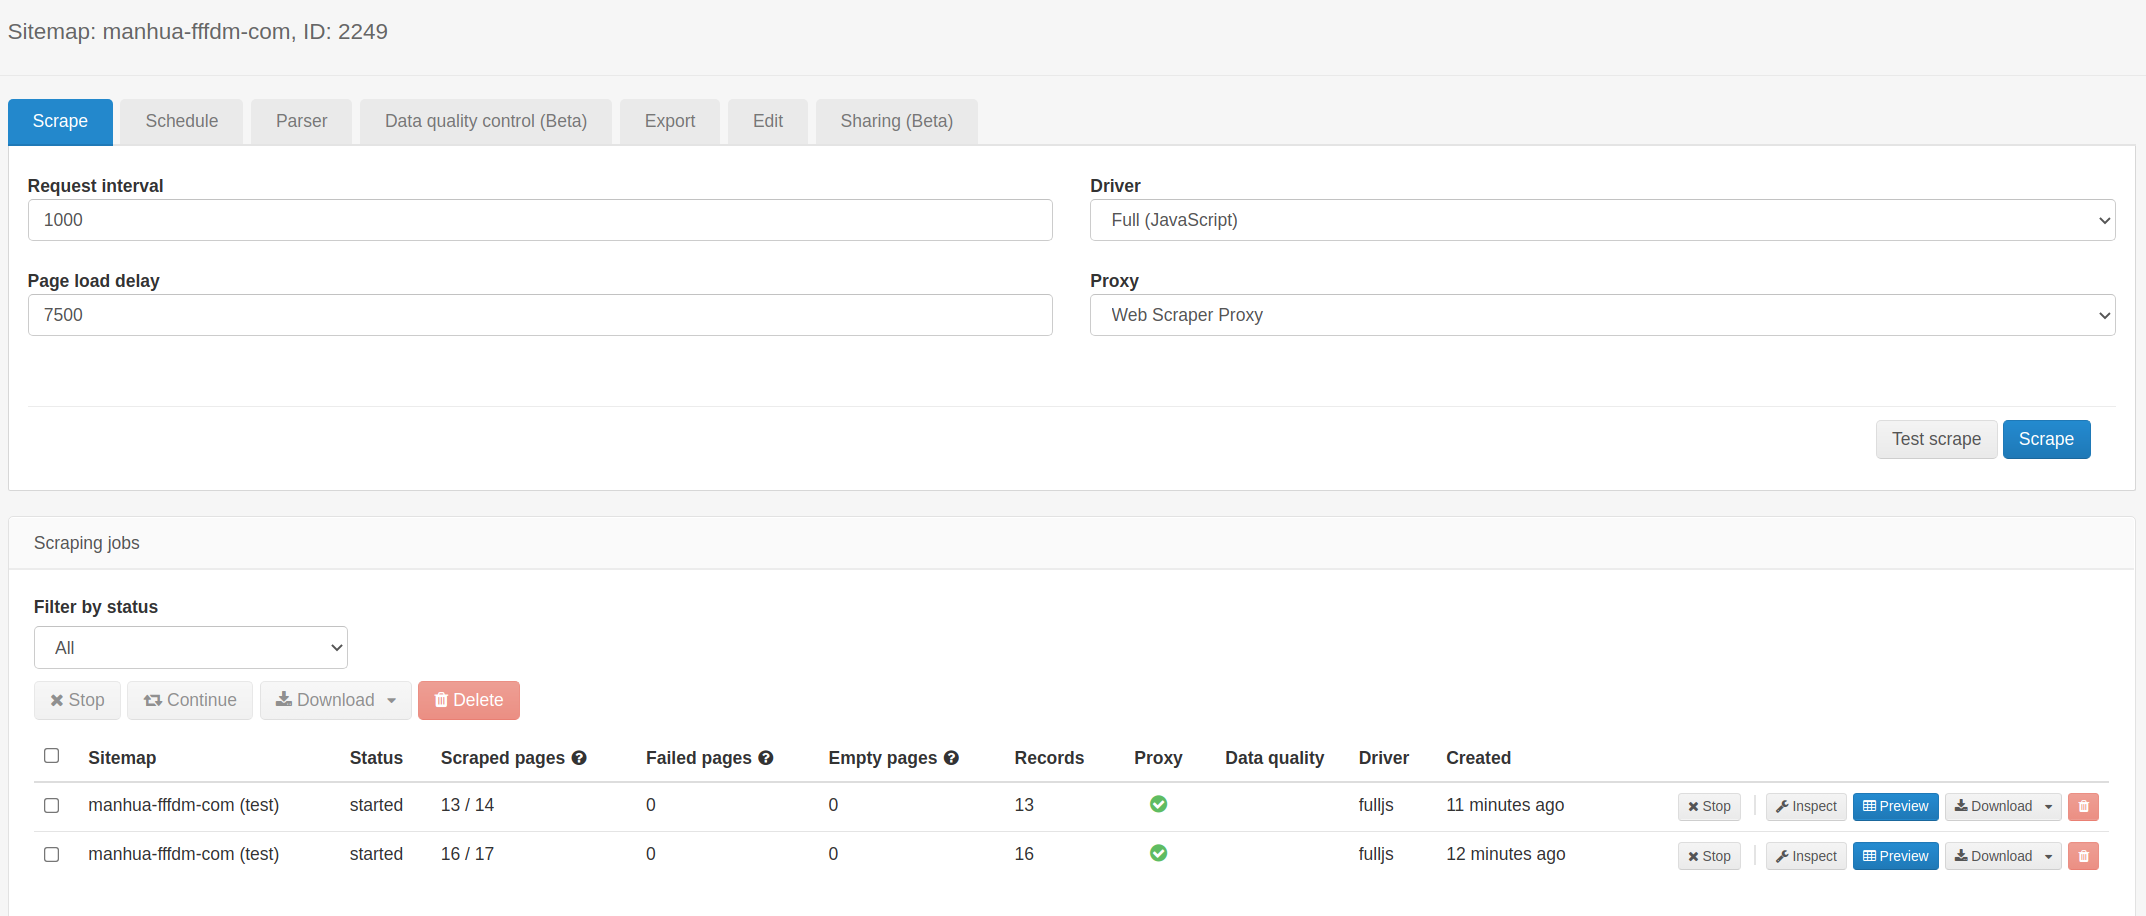
Task: Click the red trash icon in second job row
Action: pyautogui.click(x=2083, y=856)
